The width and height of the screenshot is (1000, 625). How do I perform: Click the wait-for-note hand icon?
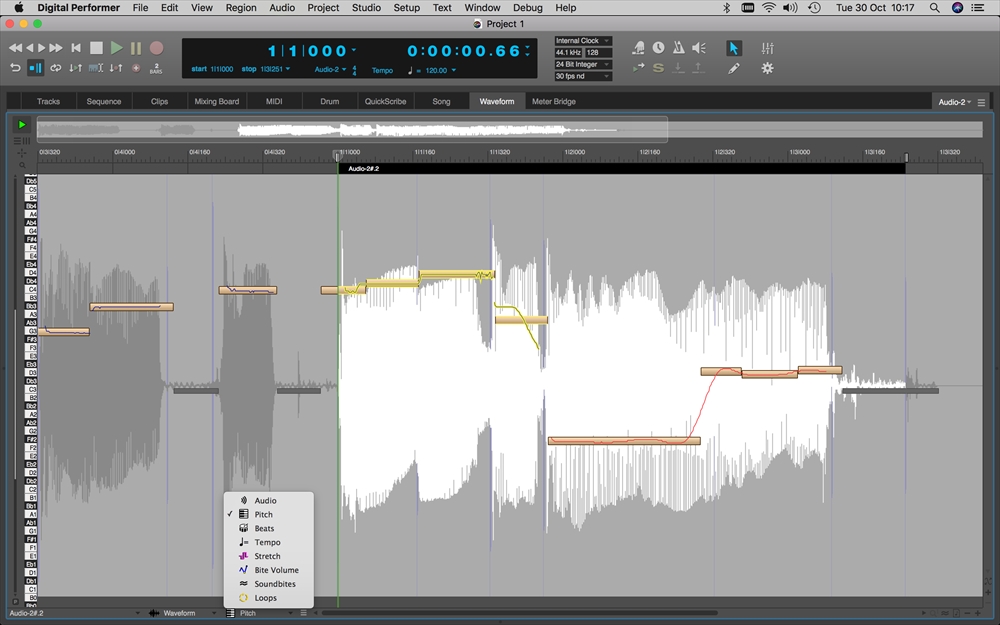pyautogui.click(x=638, y=48)
